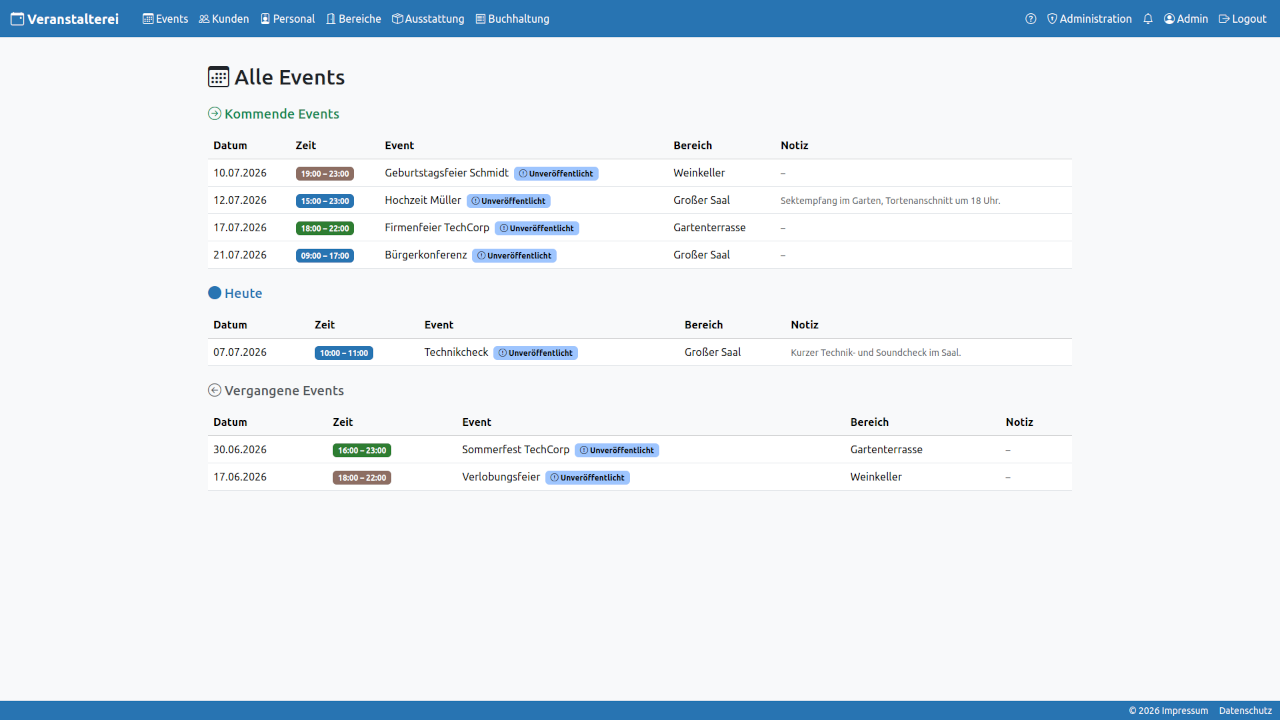Open Technikcheck event
This screenshot has width=1280, height=720.
(456, 352)
